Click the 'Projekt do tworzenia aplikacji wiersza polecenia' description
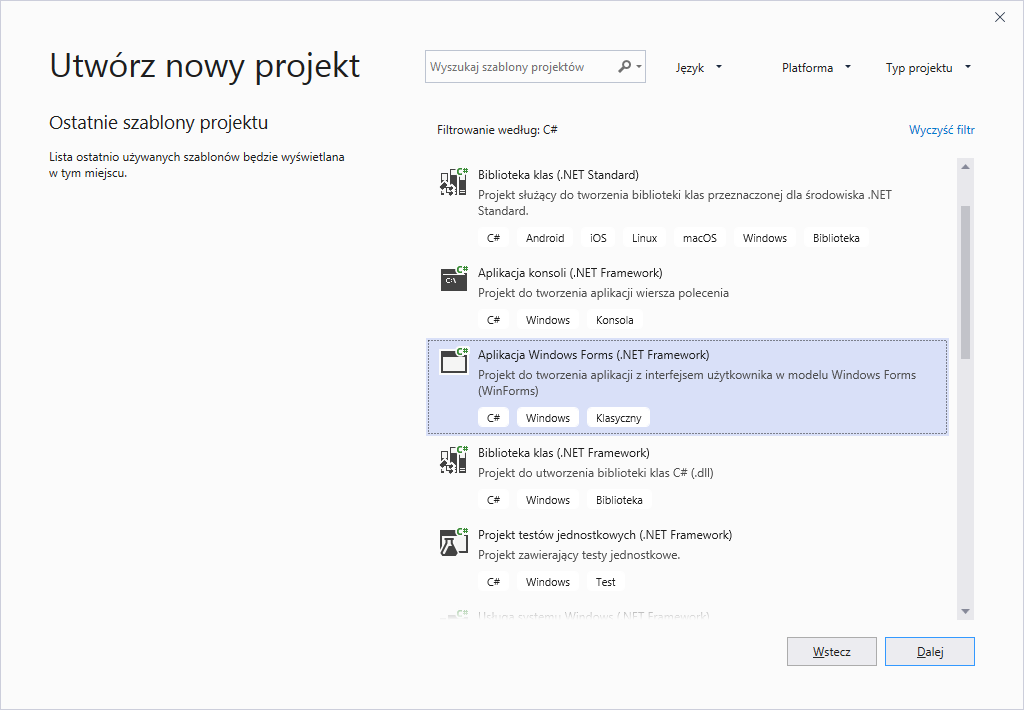This screenshot has height=710, width=1024. [603, 293]
